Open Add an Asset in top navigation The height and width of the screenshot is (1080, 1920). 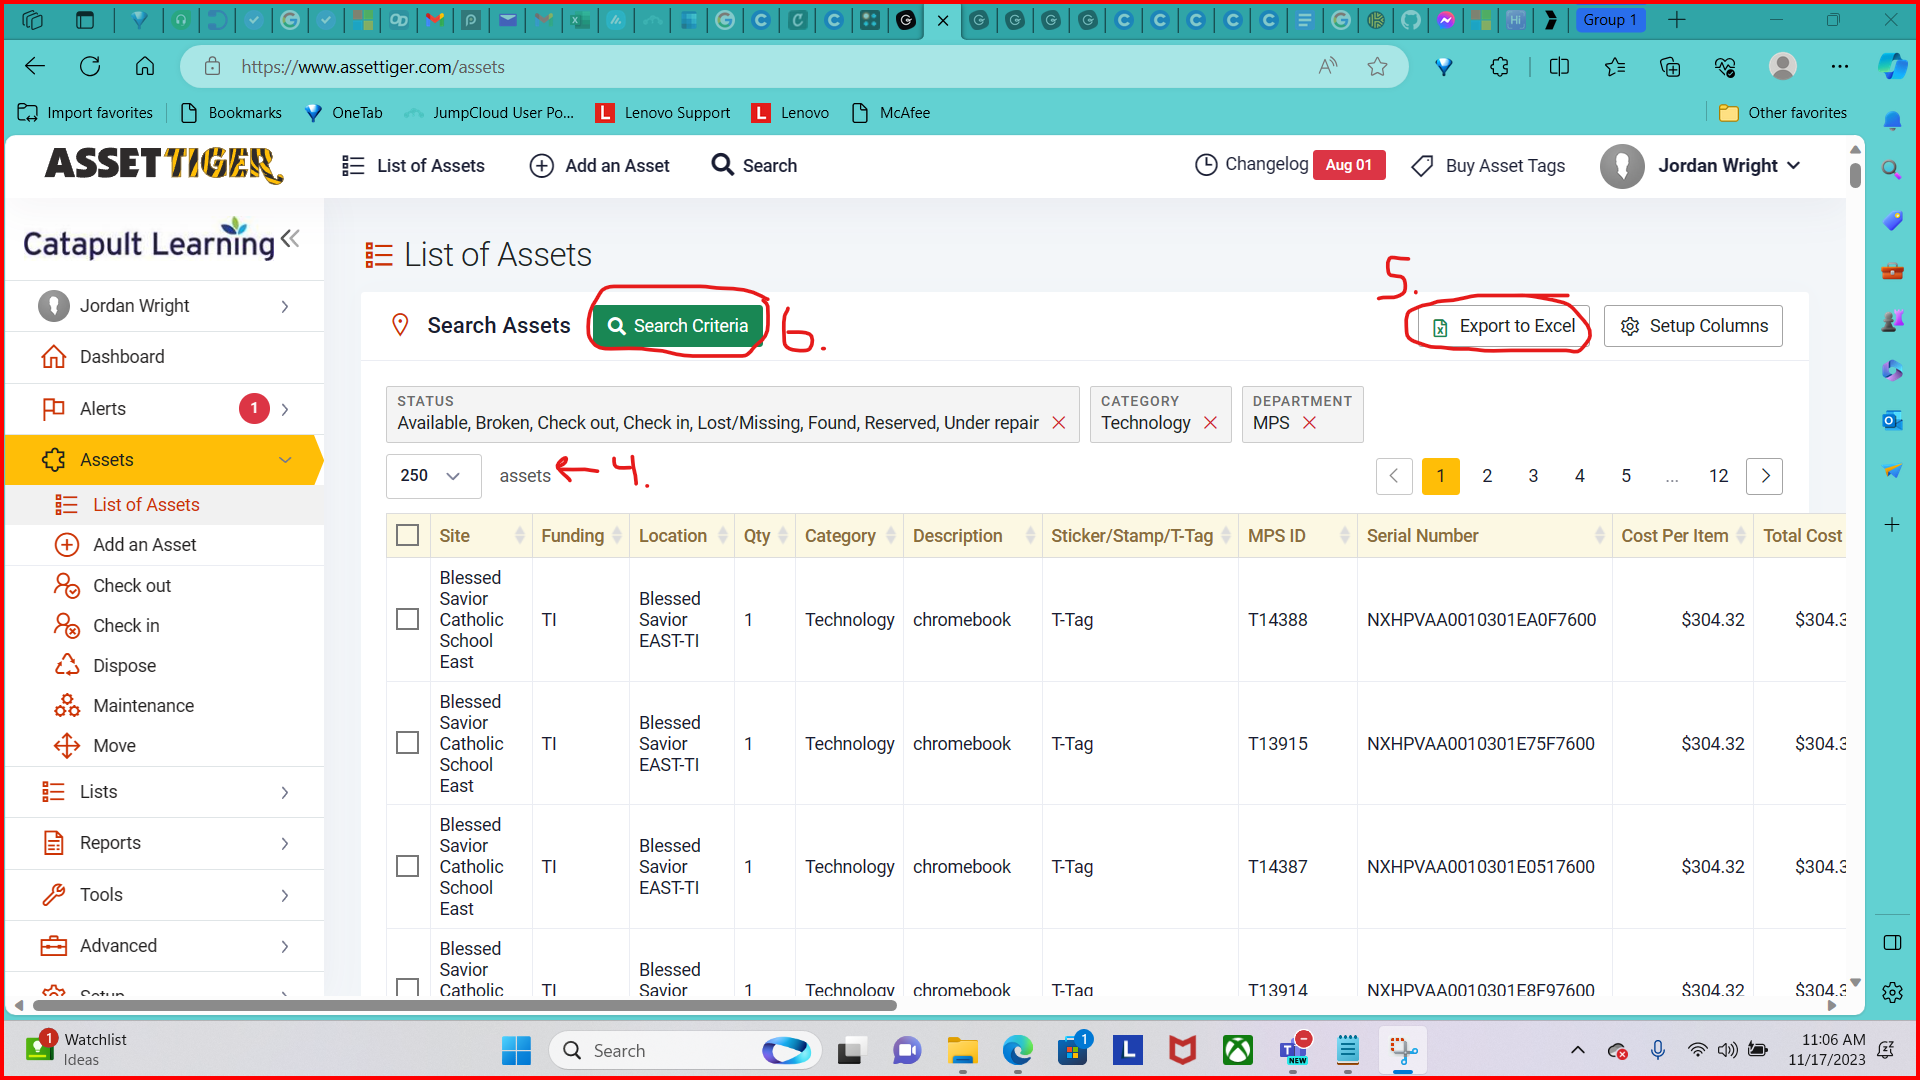(x=599, y=166)
